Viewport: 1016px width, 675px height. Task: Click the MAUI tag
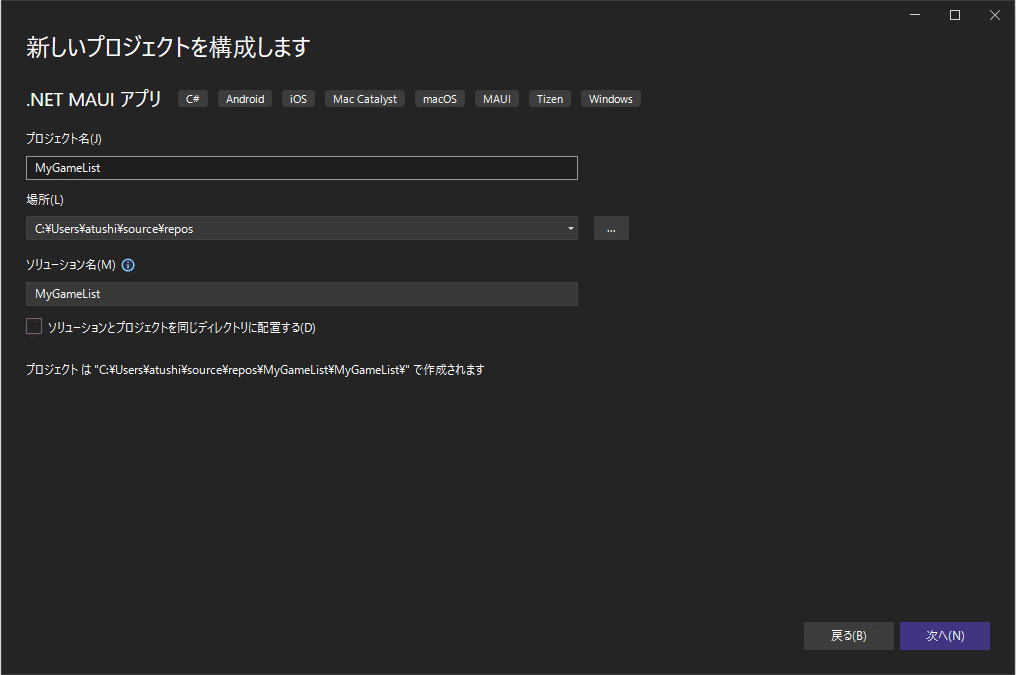(x=497, y=98)
